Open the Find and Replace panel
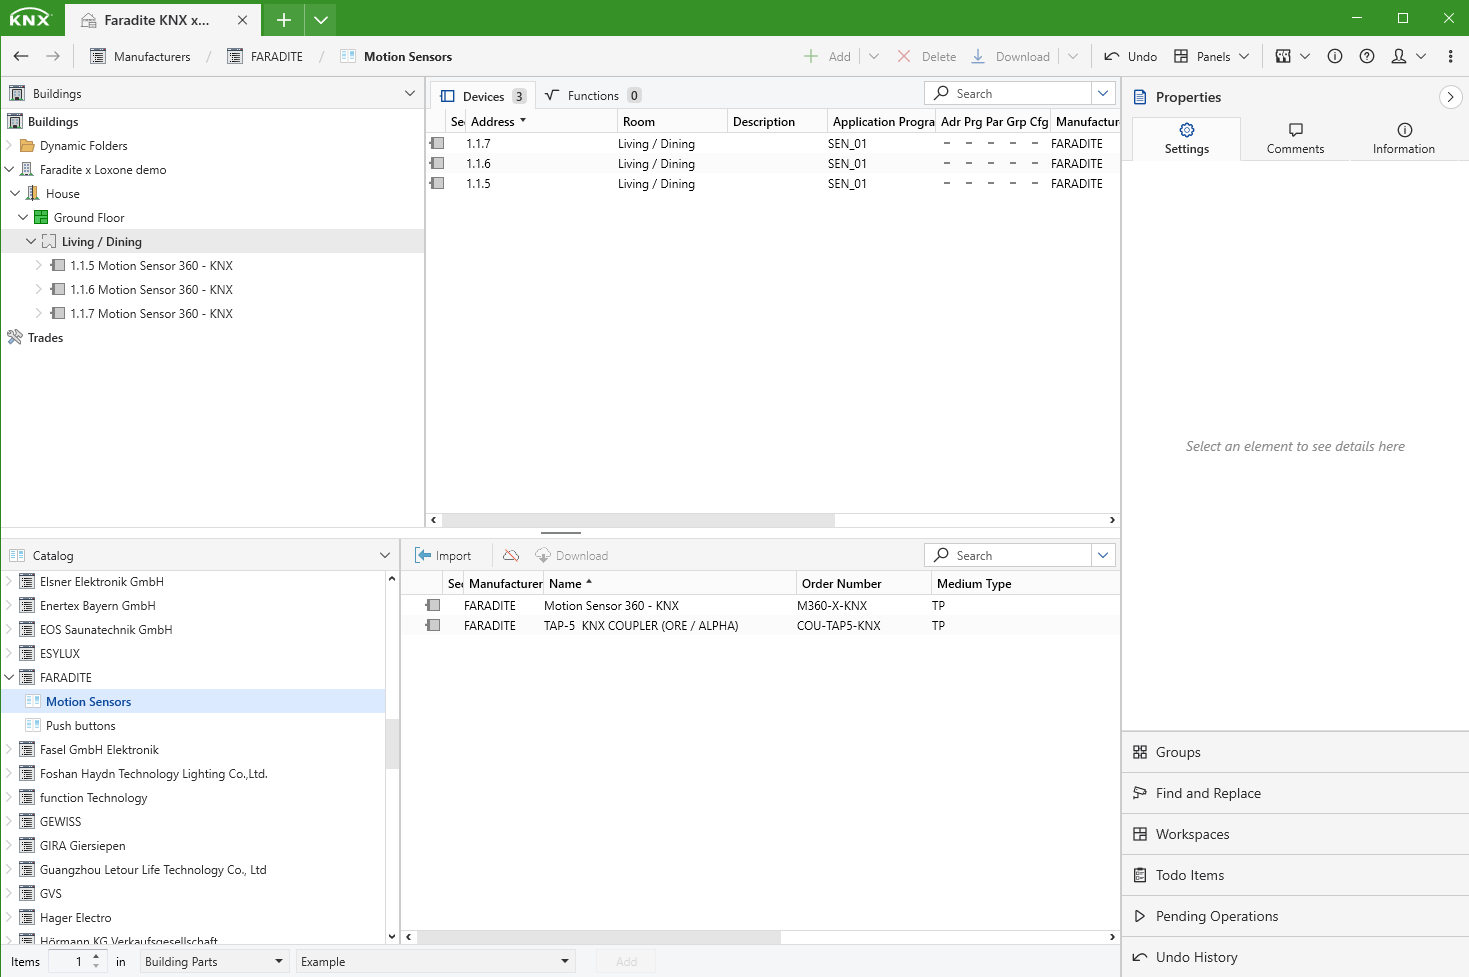The width and height of the screenshot is (1469, 977). (x=1295, y=793)
